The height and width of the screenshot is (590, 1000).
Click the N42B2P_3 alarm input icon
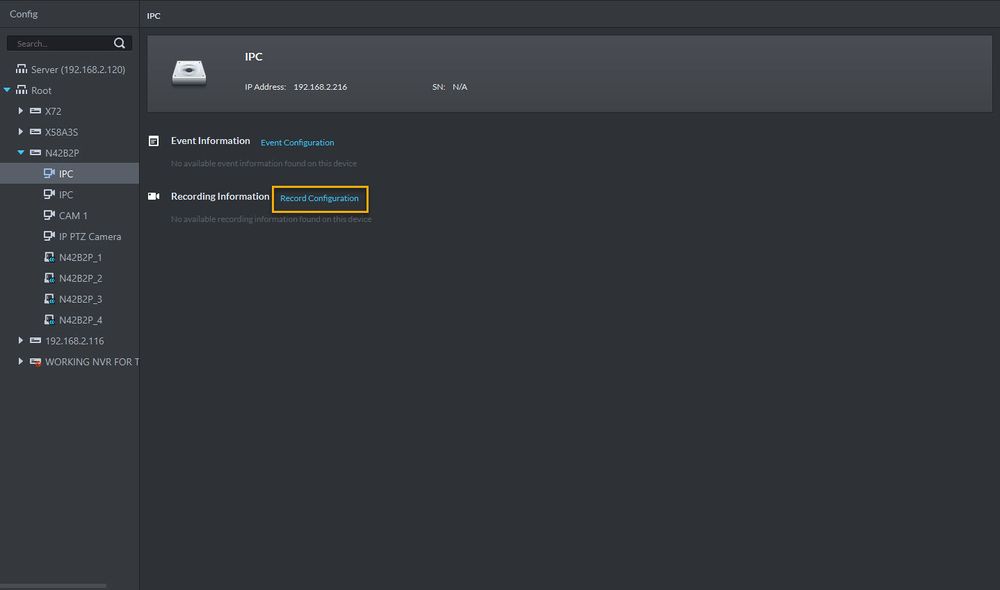[49, 299]
